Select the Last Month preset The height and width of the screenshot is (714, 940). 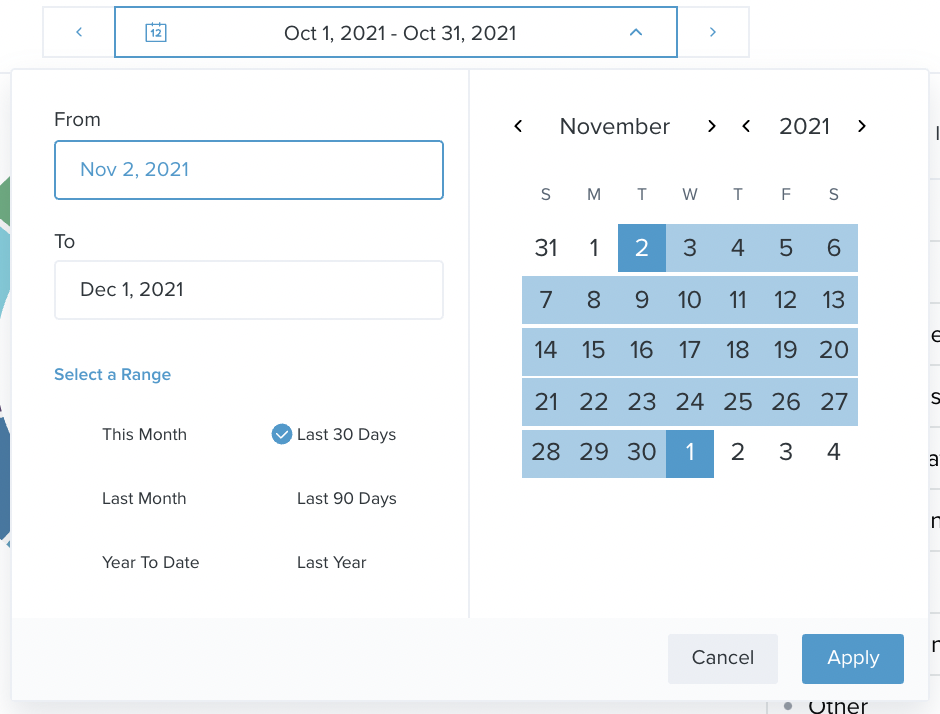point(144,498)
